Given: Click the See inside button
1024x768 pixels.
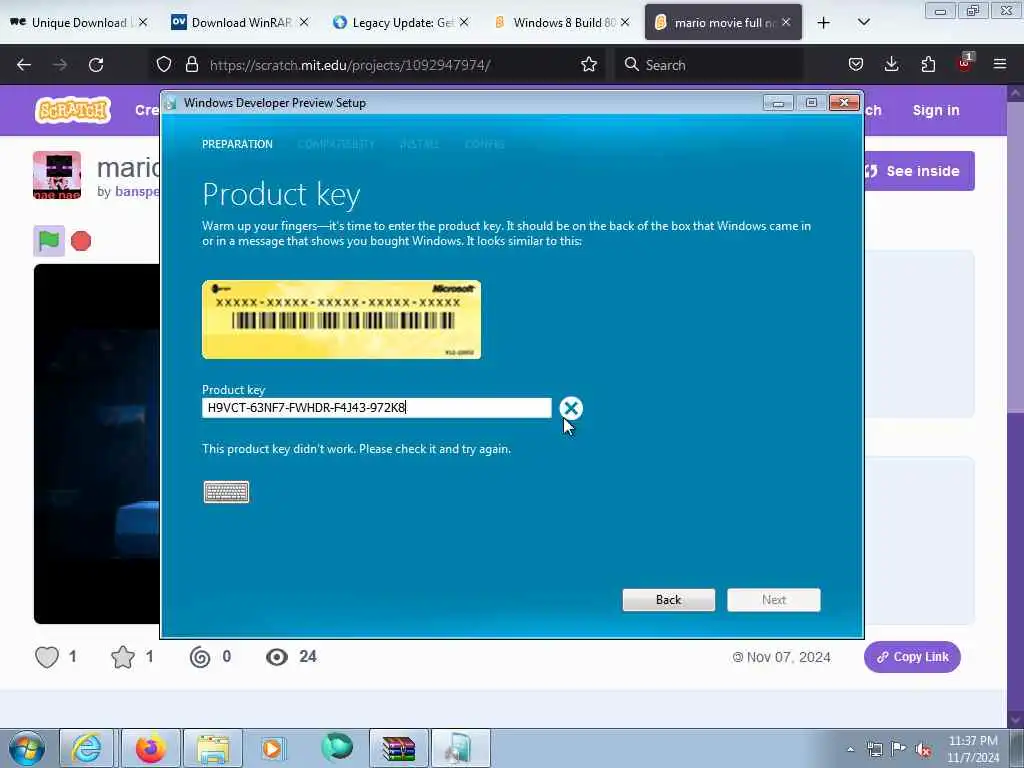Looking at the screenshot, I should (920, 171).
